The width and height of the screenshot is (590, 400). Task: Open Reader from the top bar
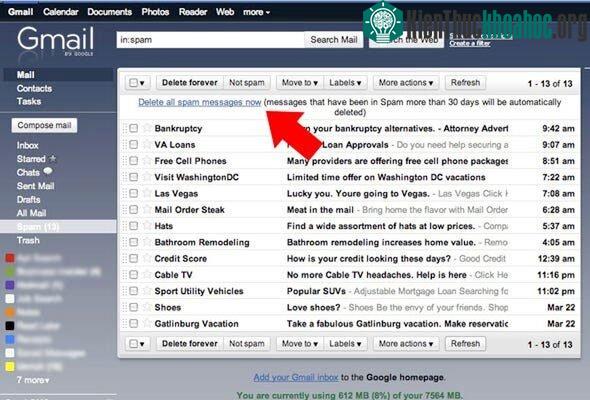tap(193, 12)
